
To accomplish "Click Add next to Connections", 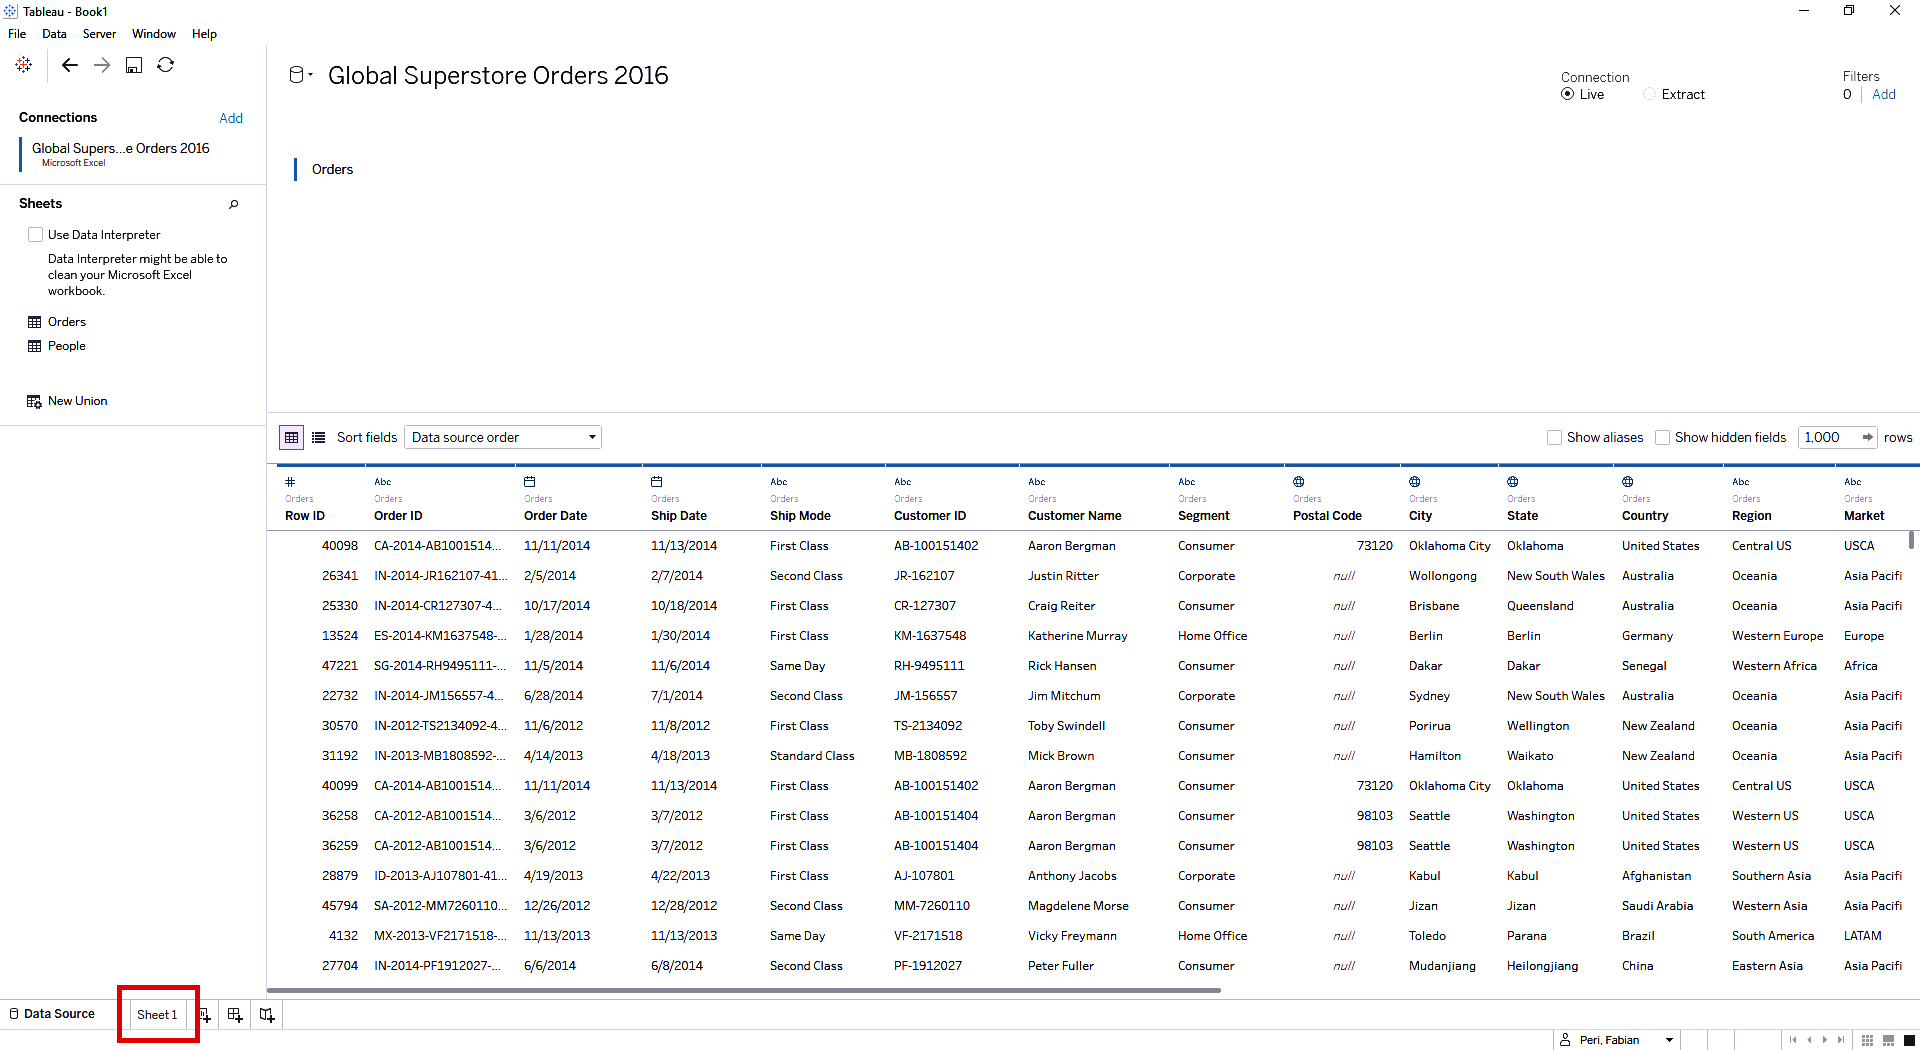I will click(230, 118).
